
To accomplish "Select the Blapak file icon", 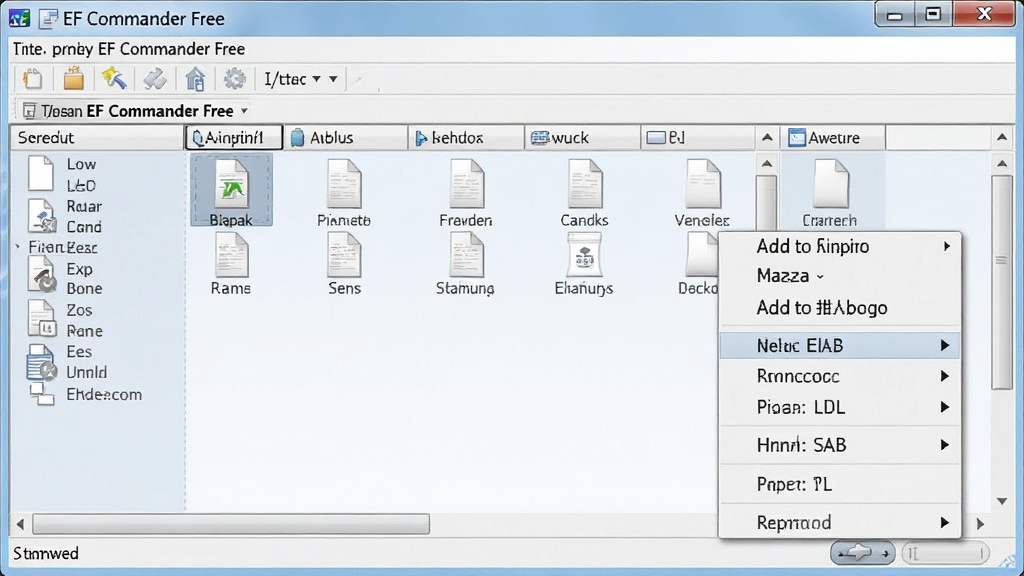I will tap(231, 190).
